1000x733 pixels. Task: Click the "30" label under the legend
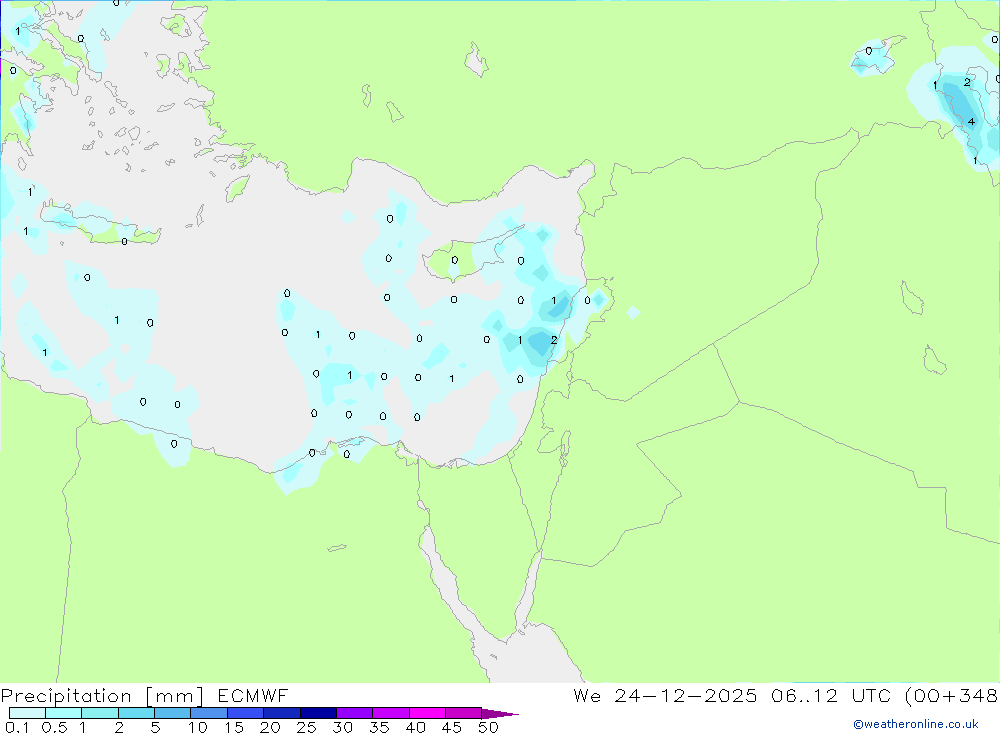point(343,727)
